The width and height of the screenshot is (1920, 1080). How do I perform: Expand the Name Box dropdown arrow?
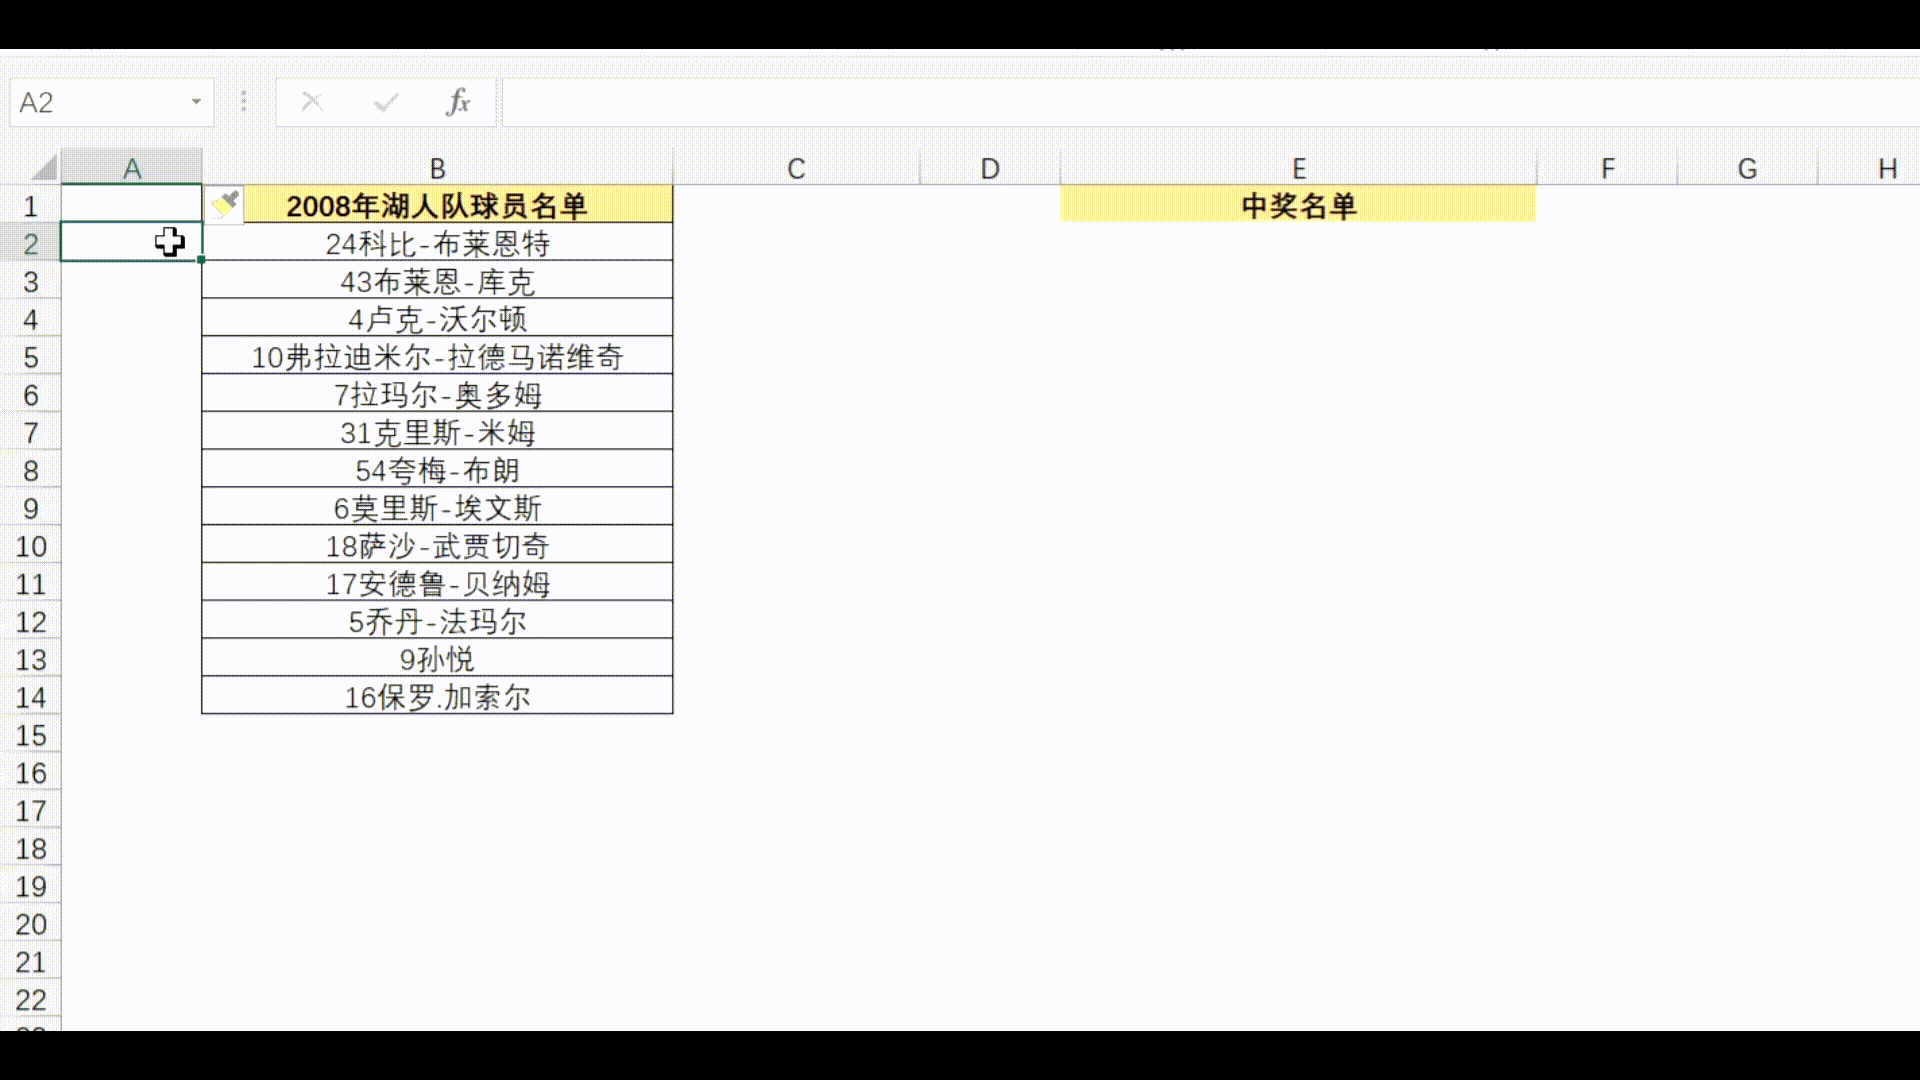click(196, 102)
